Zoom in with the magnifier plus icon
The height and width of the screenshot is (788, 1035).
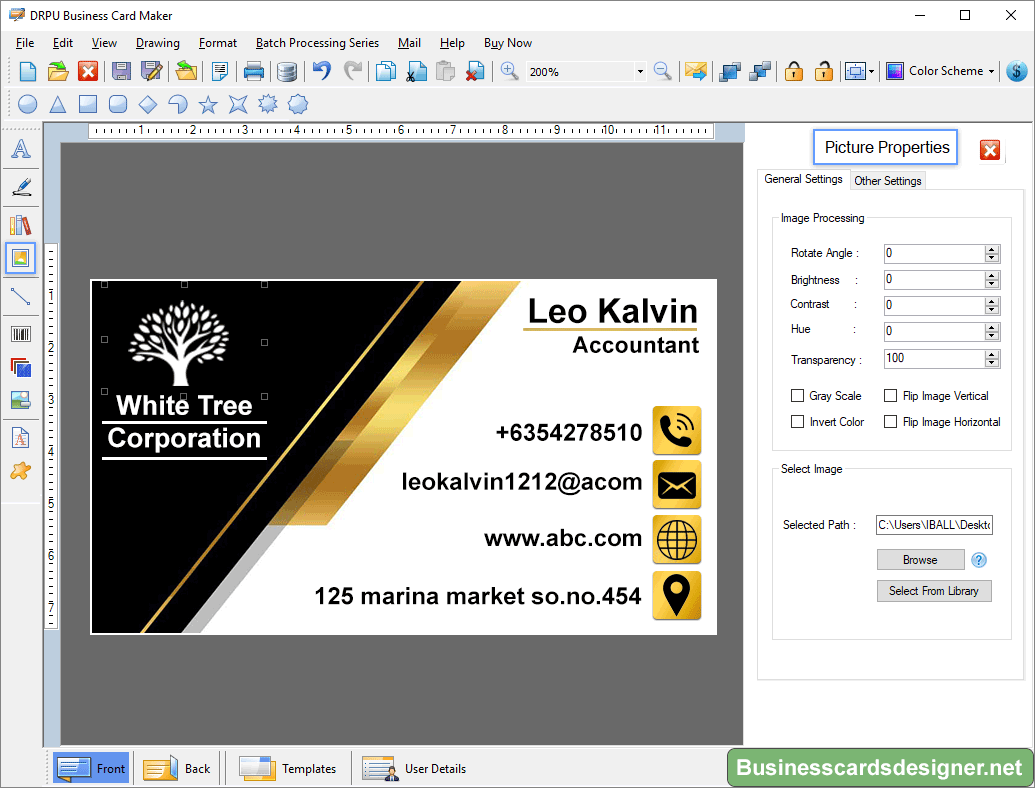(509, 71)
